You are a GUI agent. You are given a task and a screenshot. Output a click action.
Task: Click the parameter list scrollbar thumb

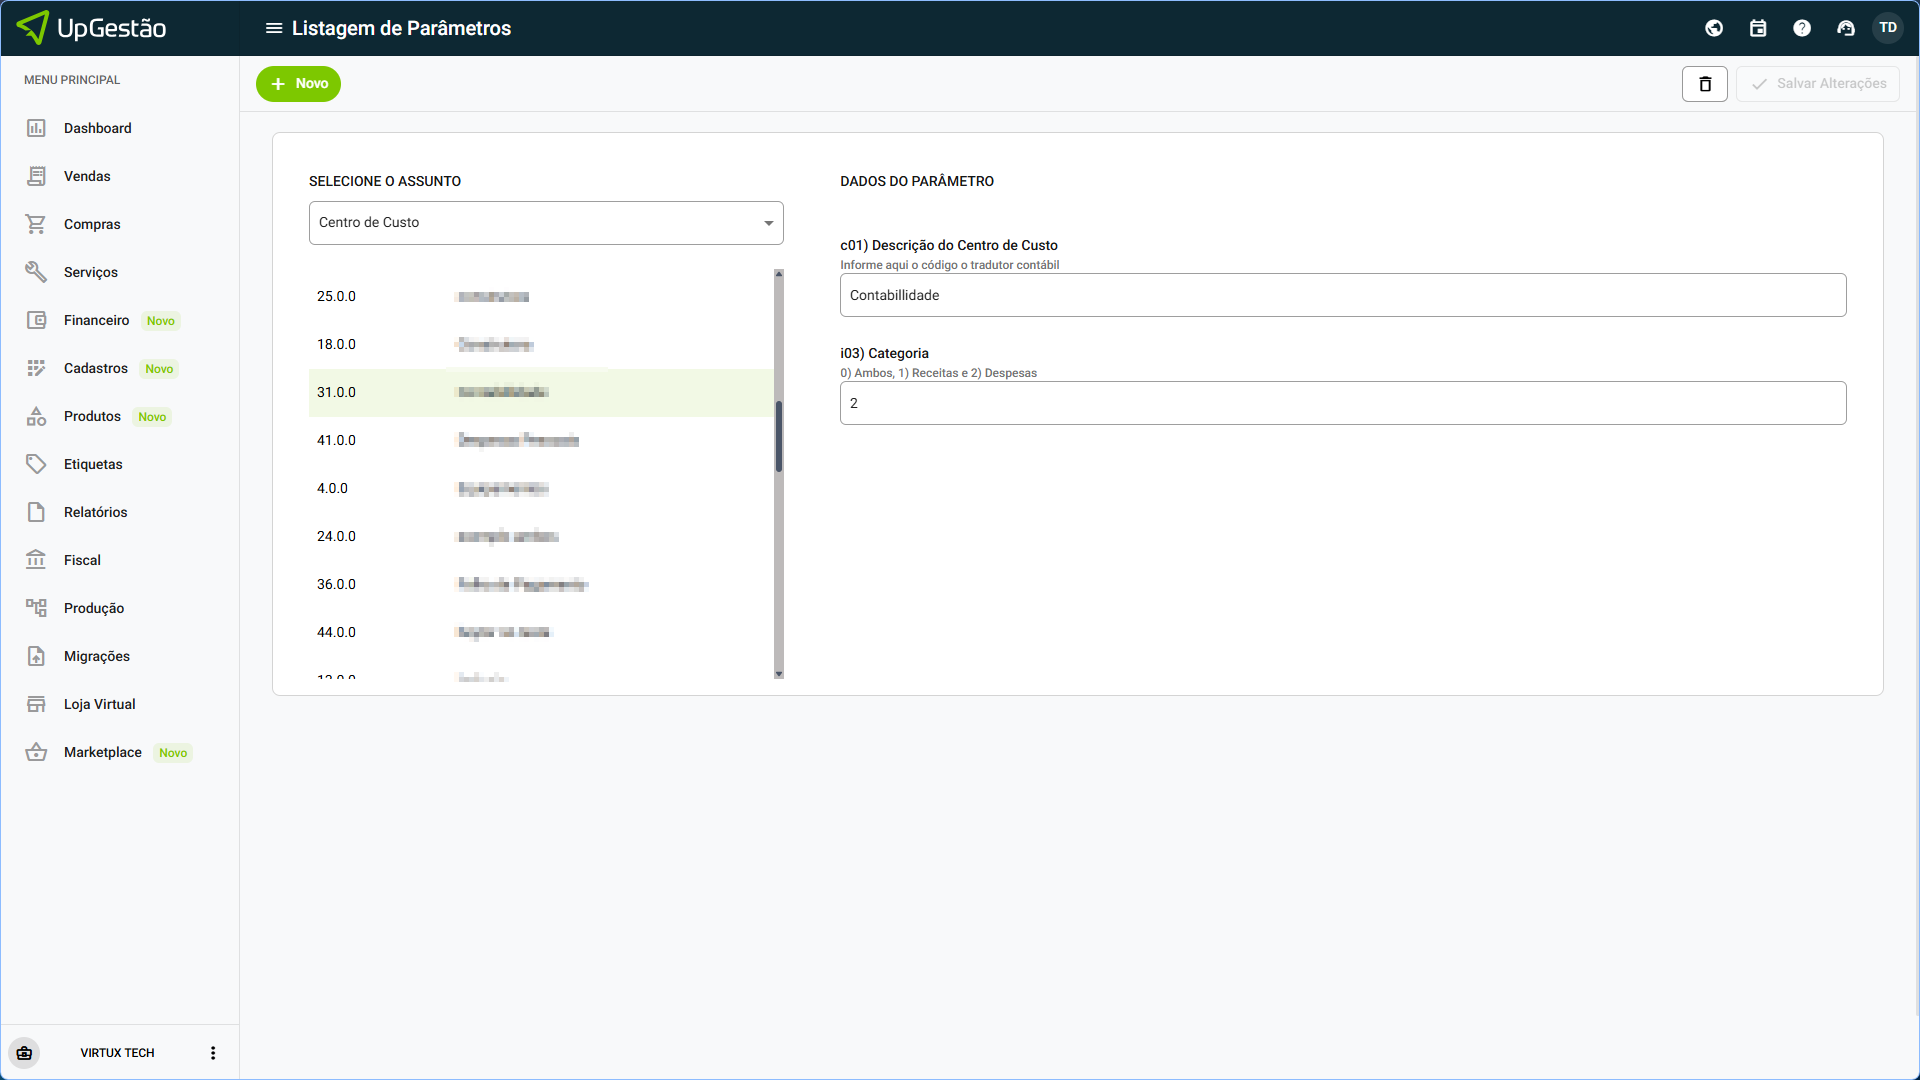[x=779, y=436]
